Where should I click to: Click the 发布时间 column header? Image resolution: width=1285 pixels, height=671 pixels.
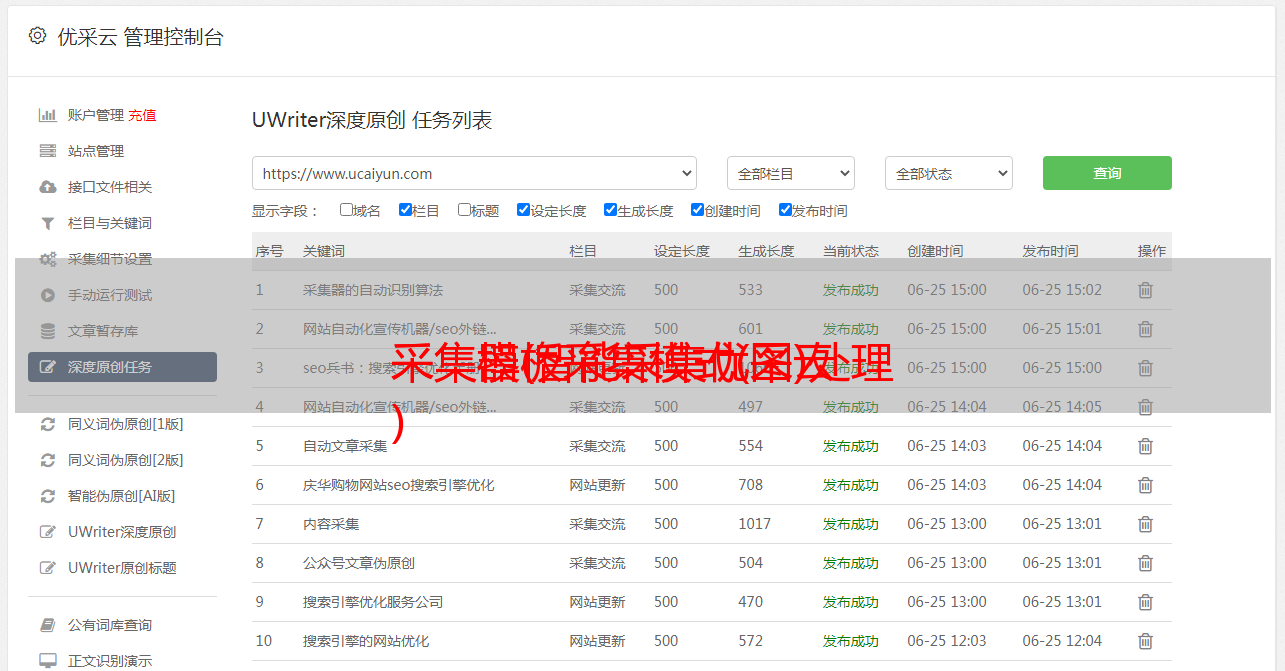[x=1050, y=251]
